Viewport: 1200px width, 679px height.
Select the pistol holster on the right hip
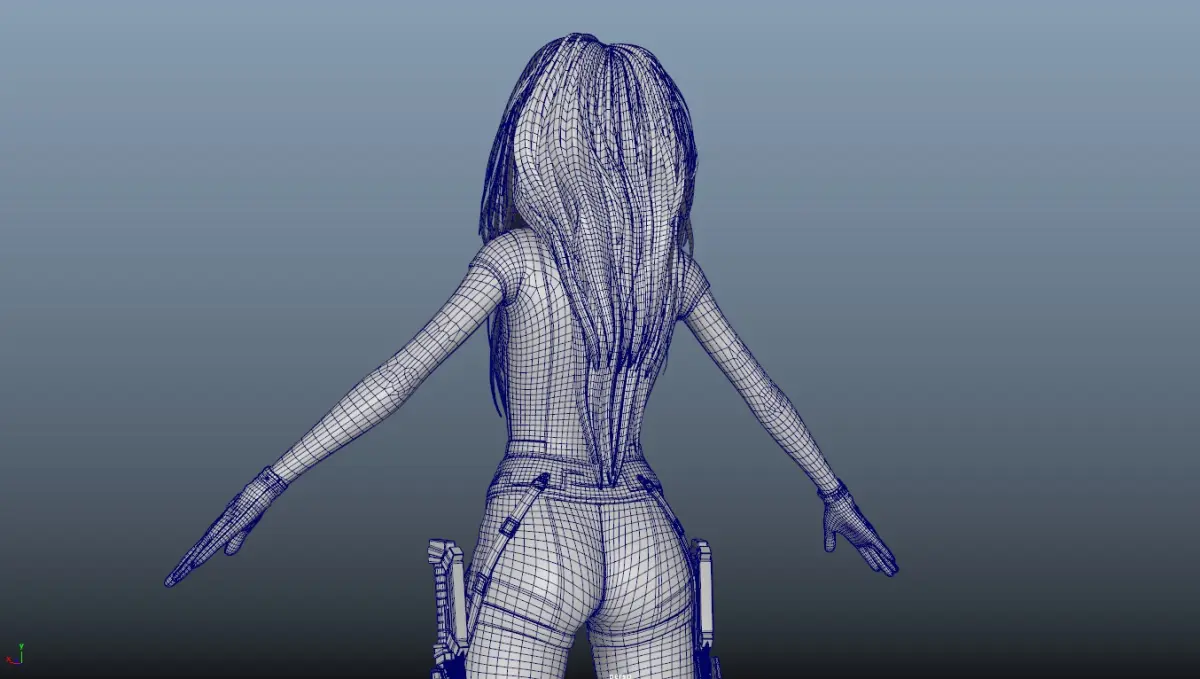coord(704,608)
